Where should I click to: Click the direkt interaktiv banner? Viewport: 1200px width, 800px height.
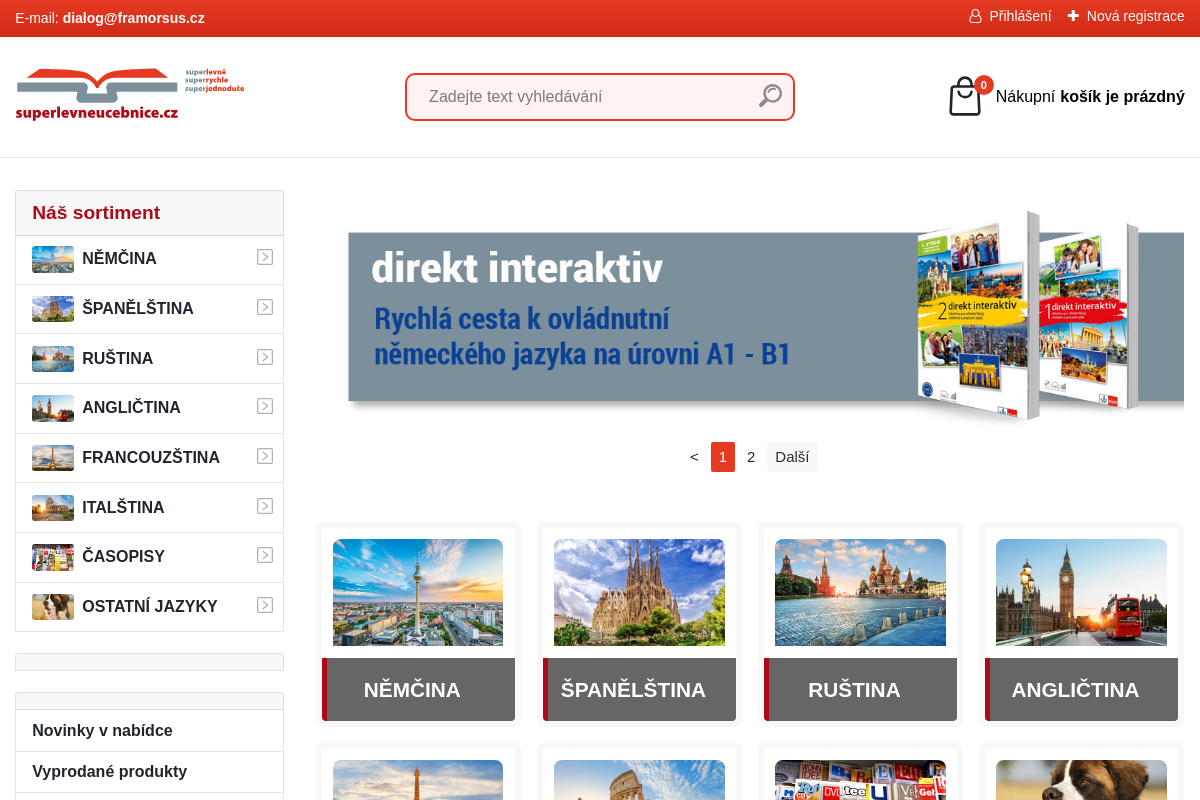(765, 317)
